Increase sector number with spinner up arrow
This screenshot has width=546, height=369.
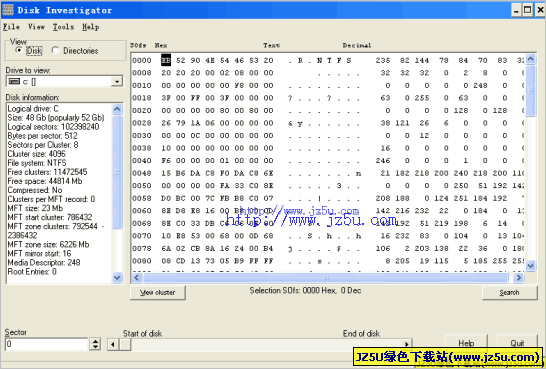click(95, 341)
